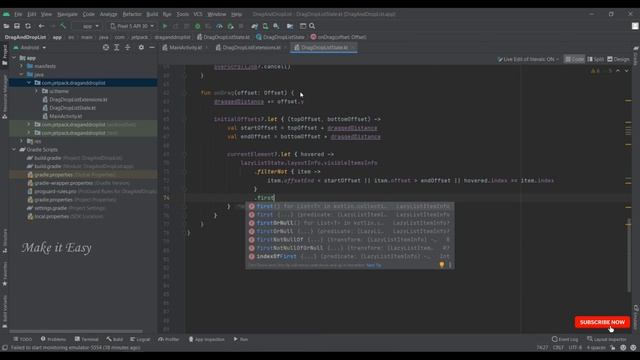Open the Terminal tool window
640x360 pixels.
point(87,339)
